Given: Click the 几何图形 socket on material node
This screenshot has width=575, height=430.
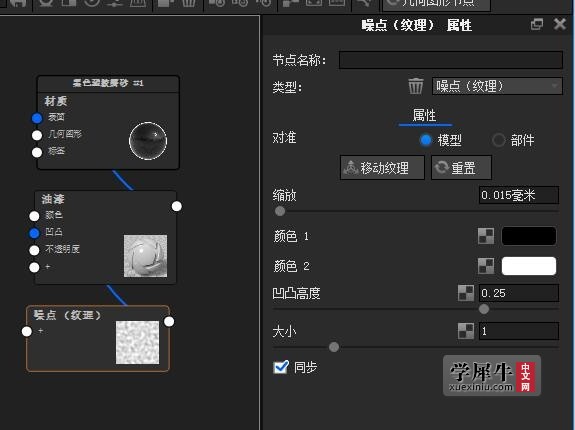Looking at the screenshot, I should click(x=37, y=135).
